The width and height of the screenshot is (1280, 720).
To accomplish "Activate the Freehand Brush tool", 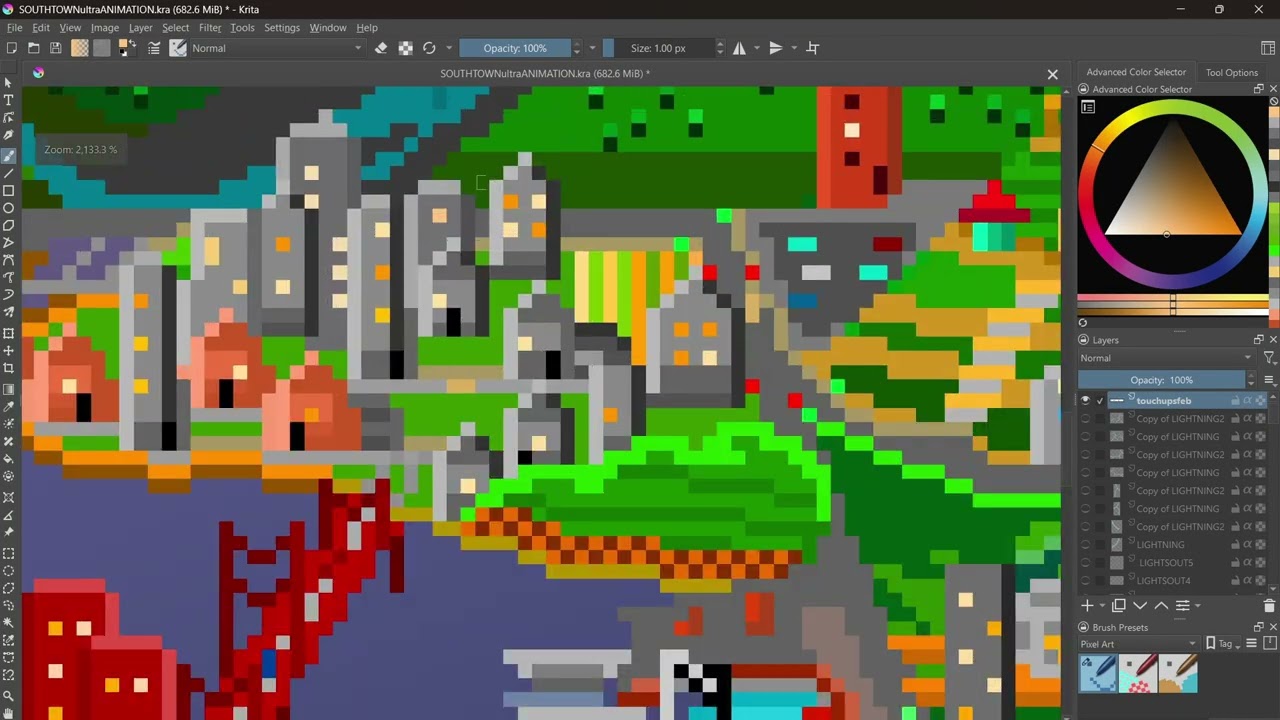I will click(8, 155).
